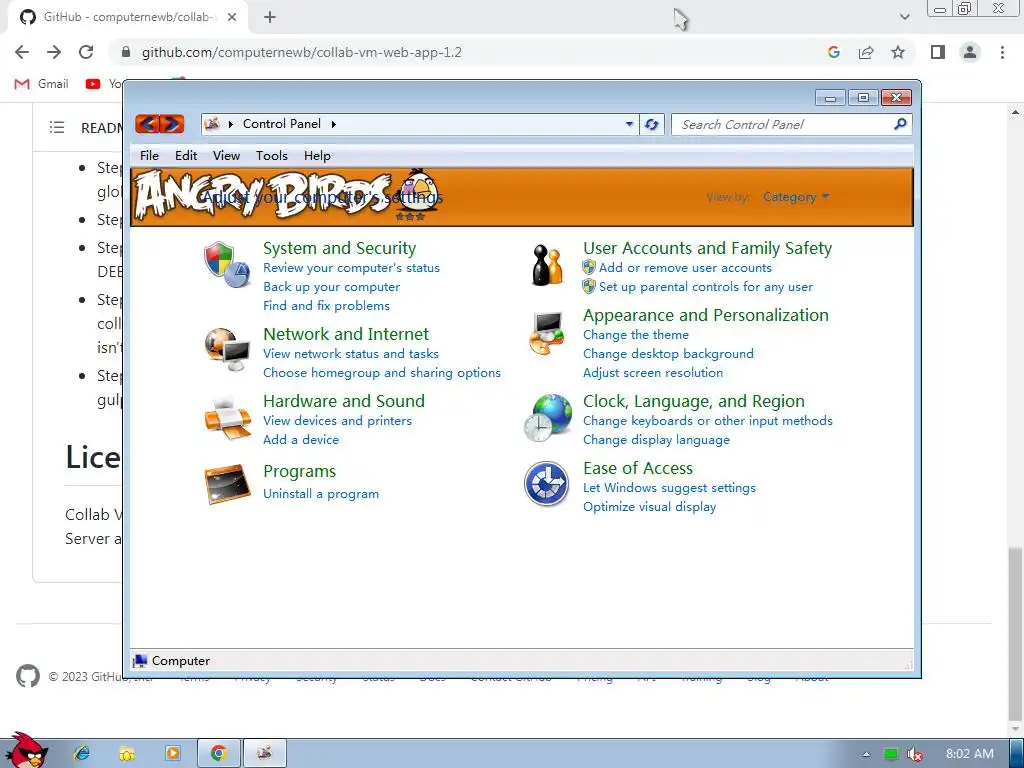Open Chrome's tab search chevron
Image resolution: width=1024 pixels, height=768 pixels.
tap(904, 17)
